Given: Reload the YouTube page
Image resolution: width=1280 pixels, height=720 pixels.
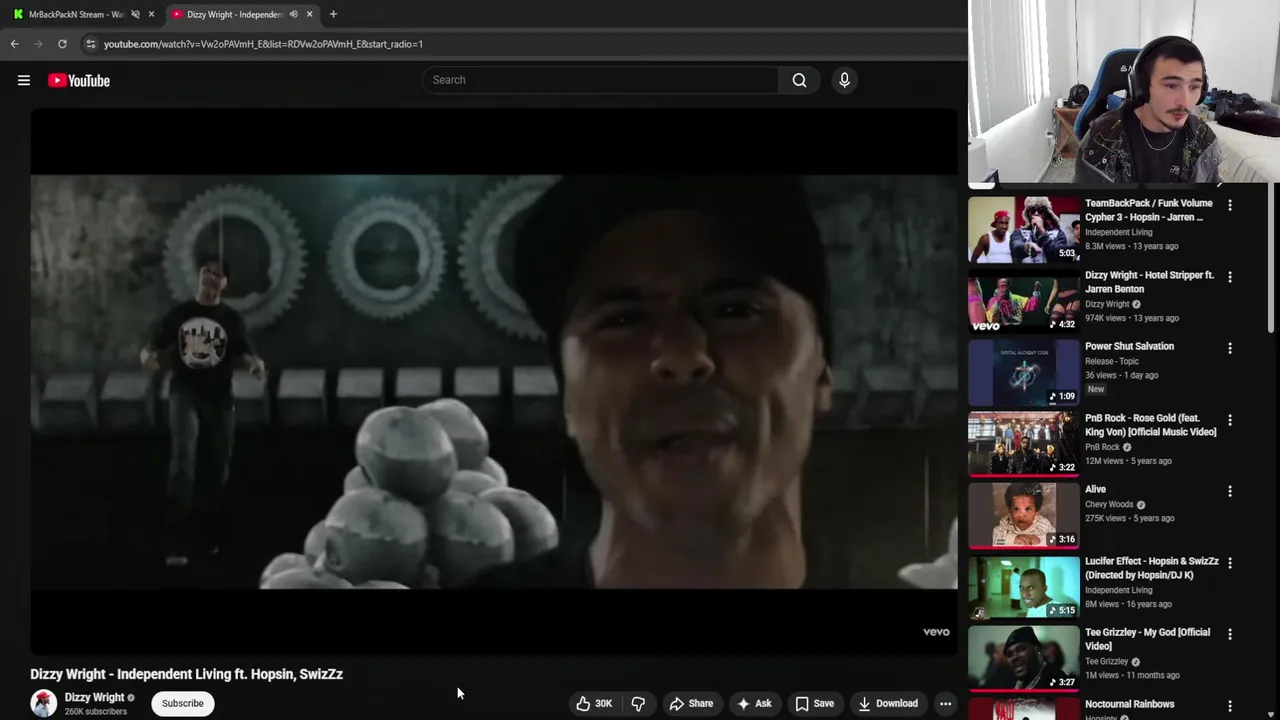Looking at the screenshot, I should 62,44.
